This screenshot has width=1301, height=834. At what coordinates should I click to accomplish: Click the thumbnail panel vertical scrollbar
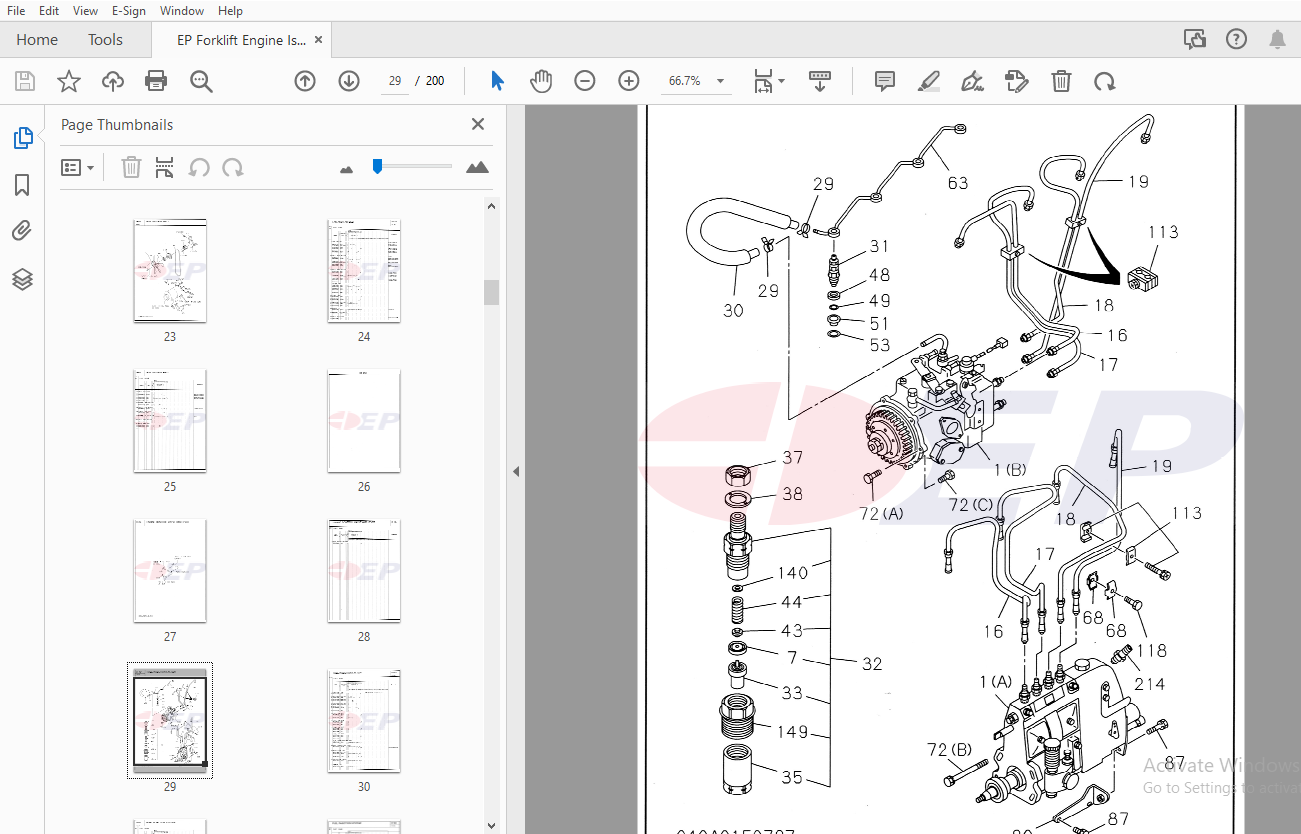[491, 292]
